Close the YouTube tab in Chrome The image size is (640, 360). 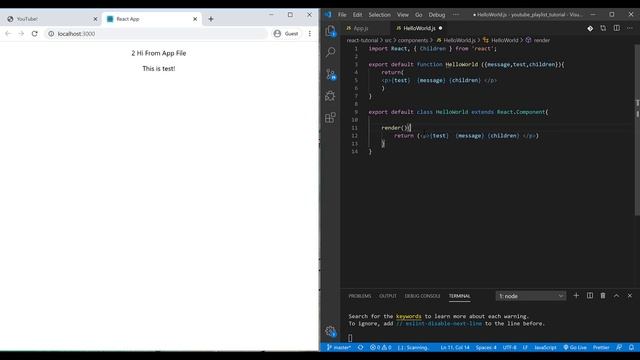(x=95, y=19)
